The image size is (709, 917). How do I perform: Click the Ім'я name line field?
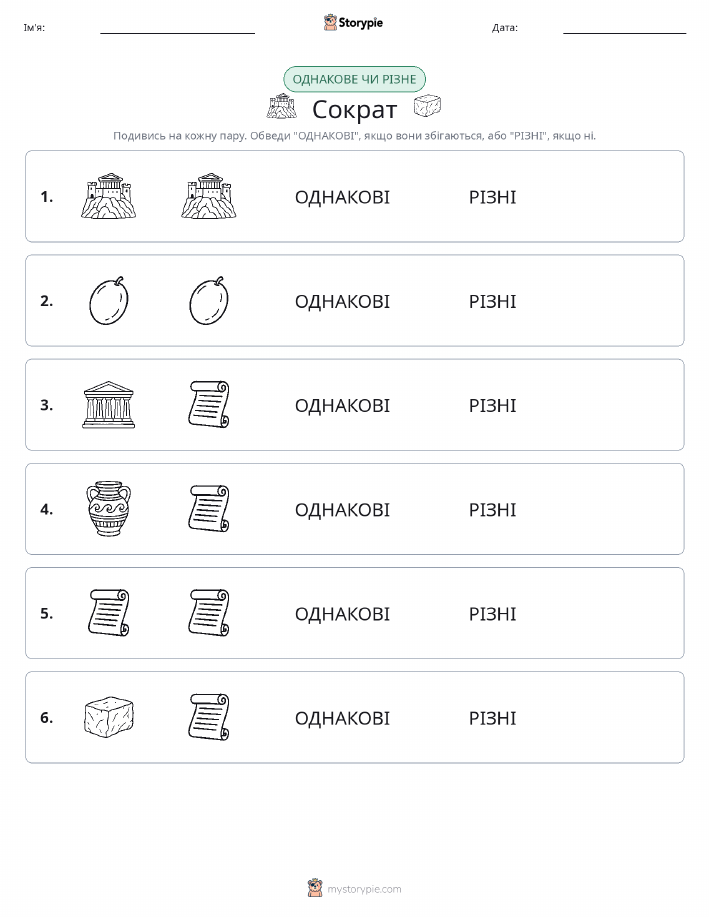[x=177, y=27]
